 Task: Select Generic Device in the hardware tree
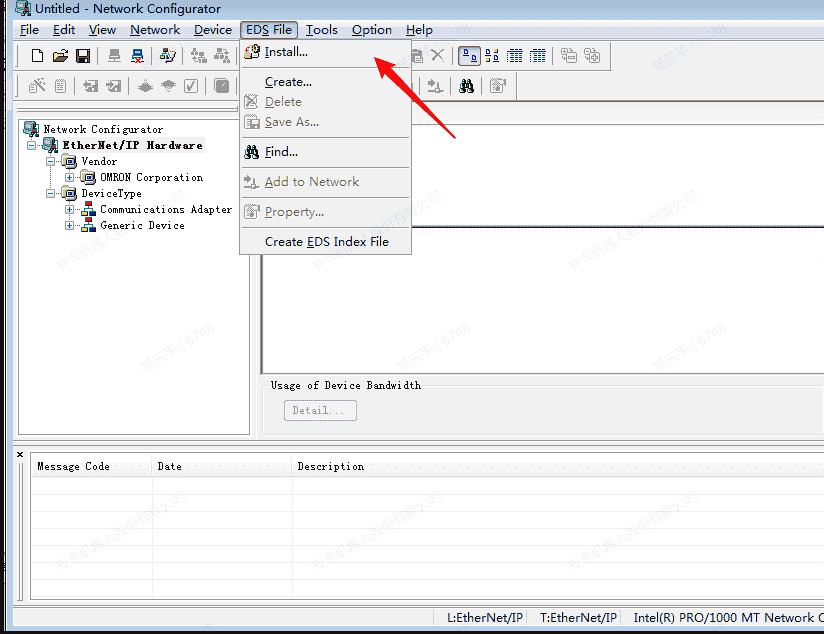tap(142, 226)
